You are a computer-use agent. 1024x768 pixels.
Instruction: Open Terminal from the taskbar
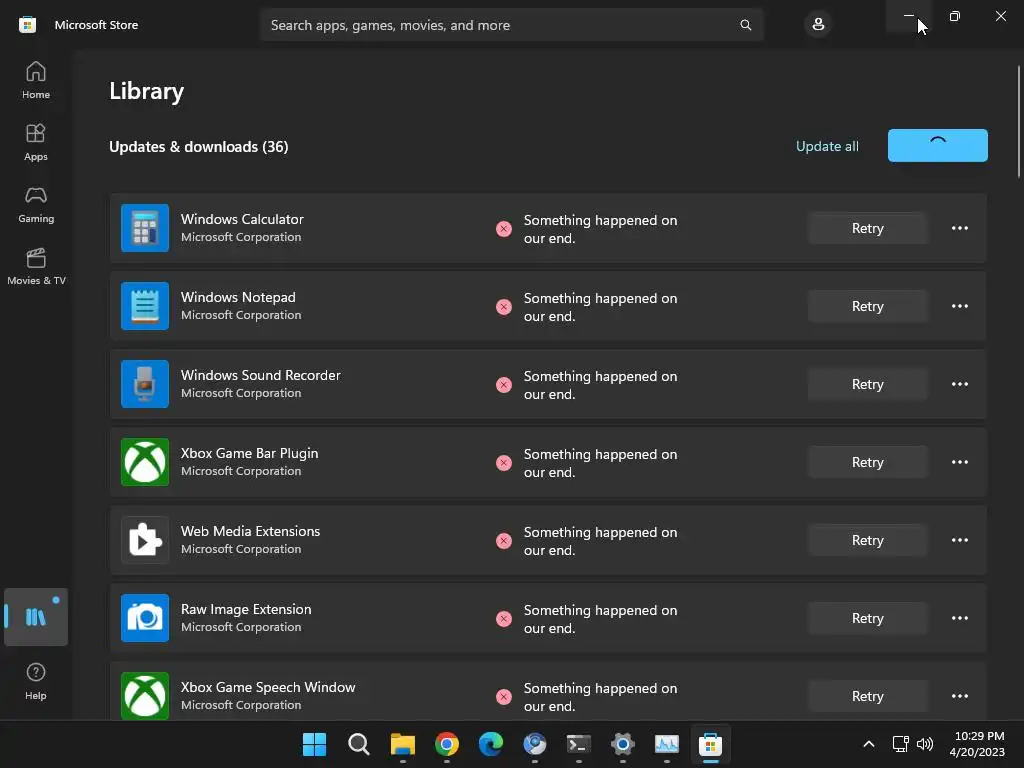(x=579, y=744)
